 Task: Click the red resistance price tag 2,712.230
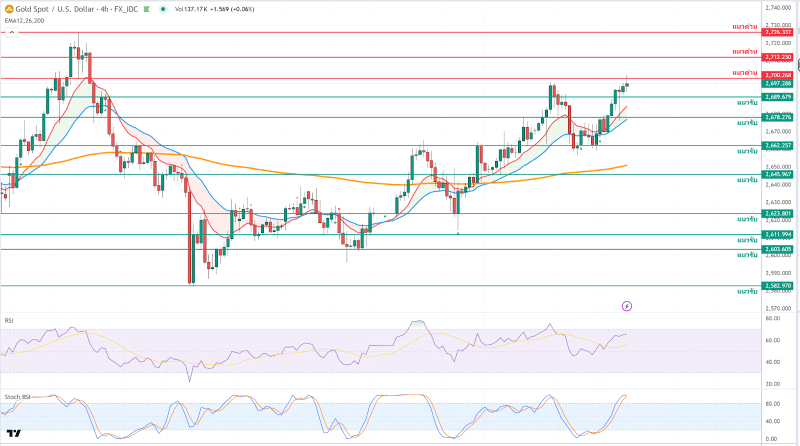click(778, 57)
